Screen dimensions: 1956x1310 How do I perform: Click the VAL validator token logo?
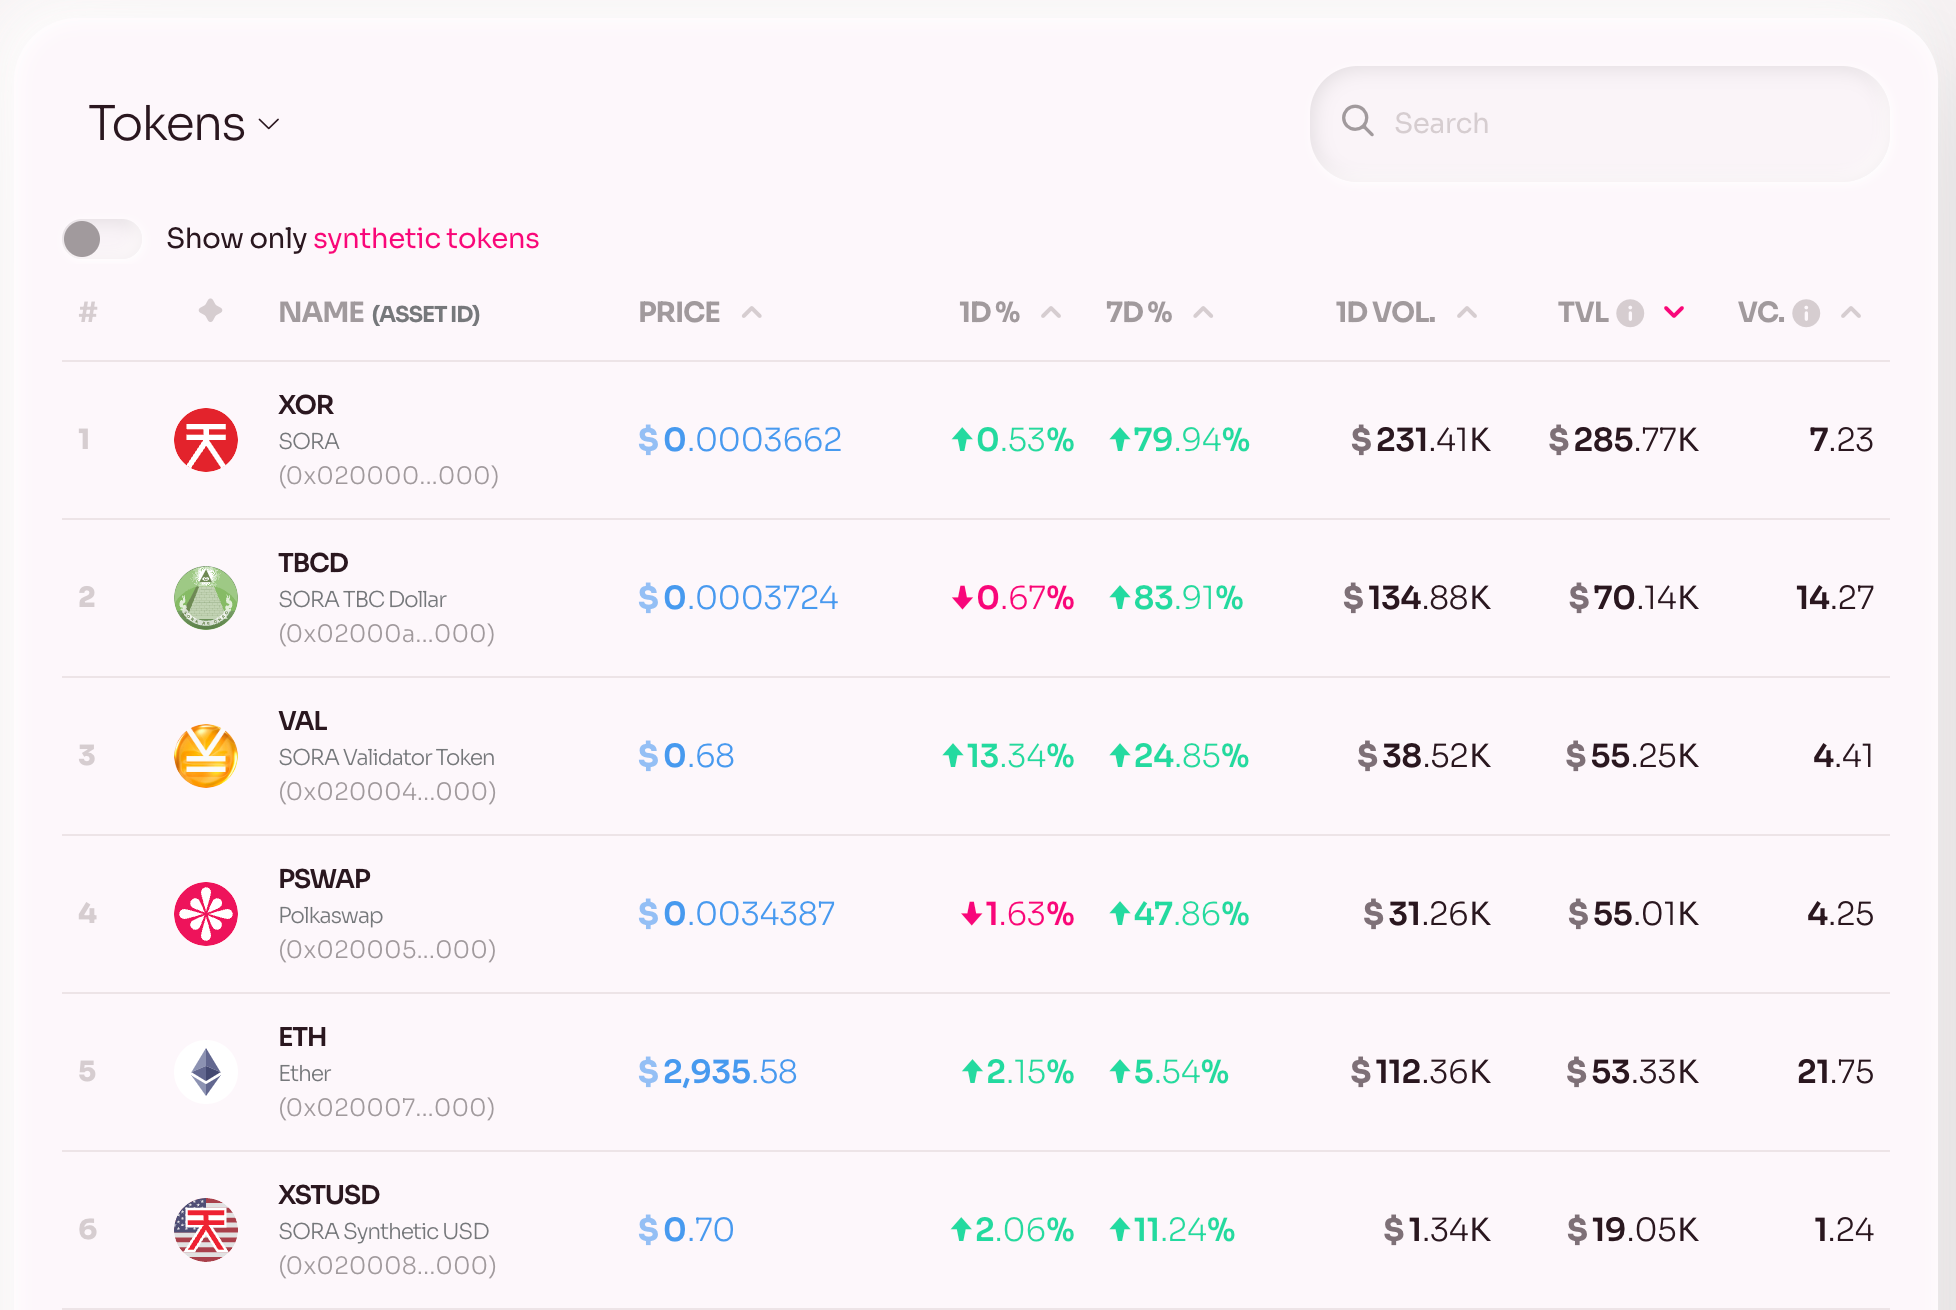(206, 756)
